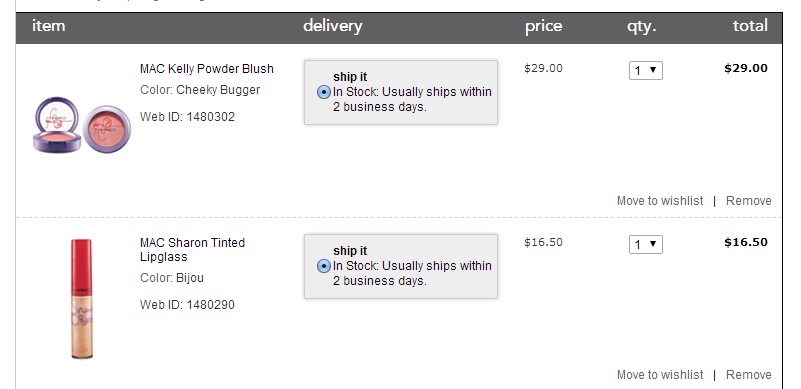Click the price column header
This screenshot has width=801, height=389.
pos(544,27)
